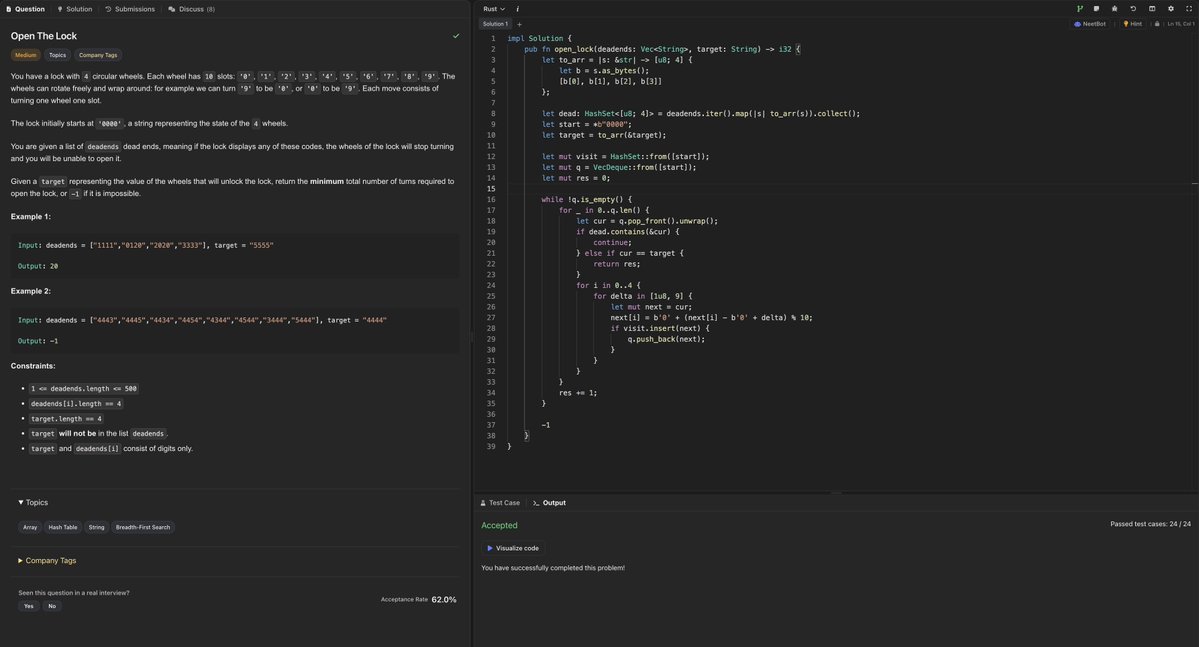Click 'pub fn open_lock' function signature
1199x647 pixels.
pyautogui.click(x=662, y=49)
